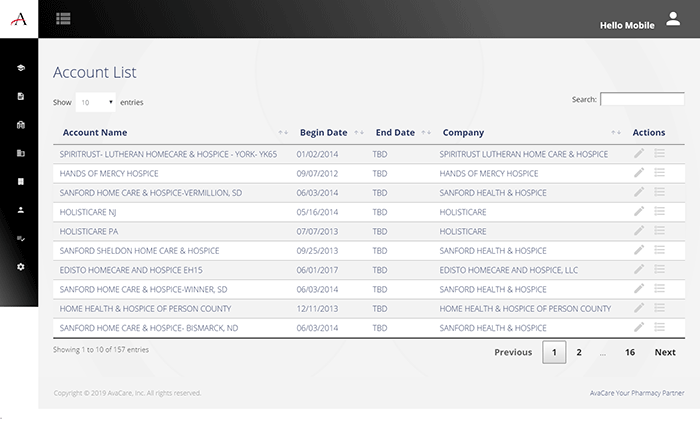Open the hospital building sidebar icon
Viewport: 700px width, 435px height.
pos(21,125)
